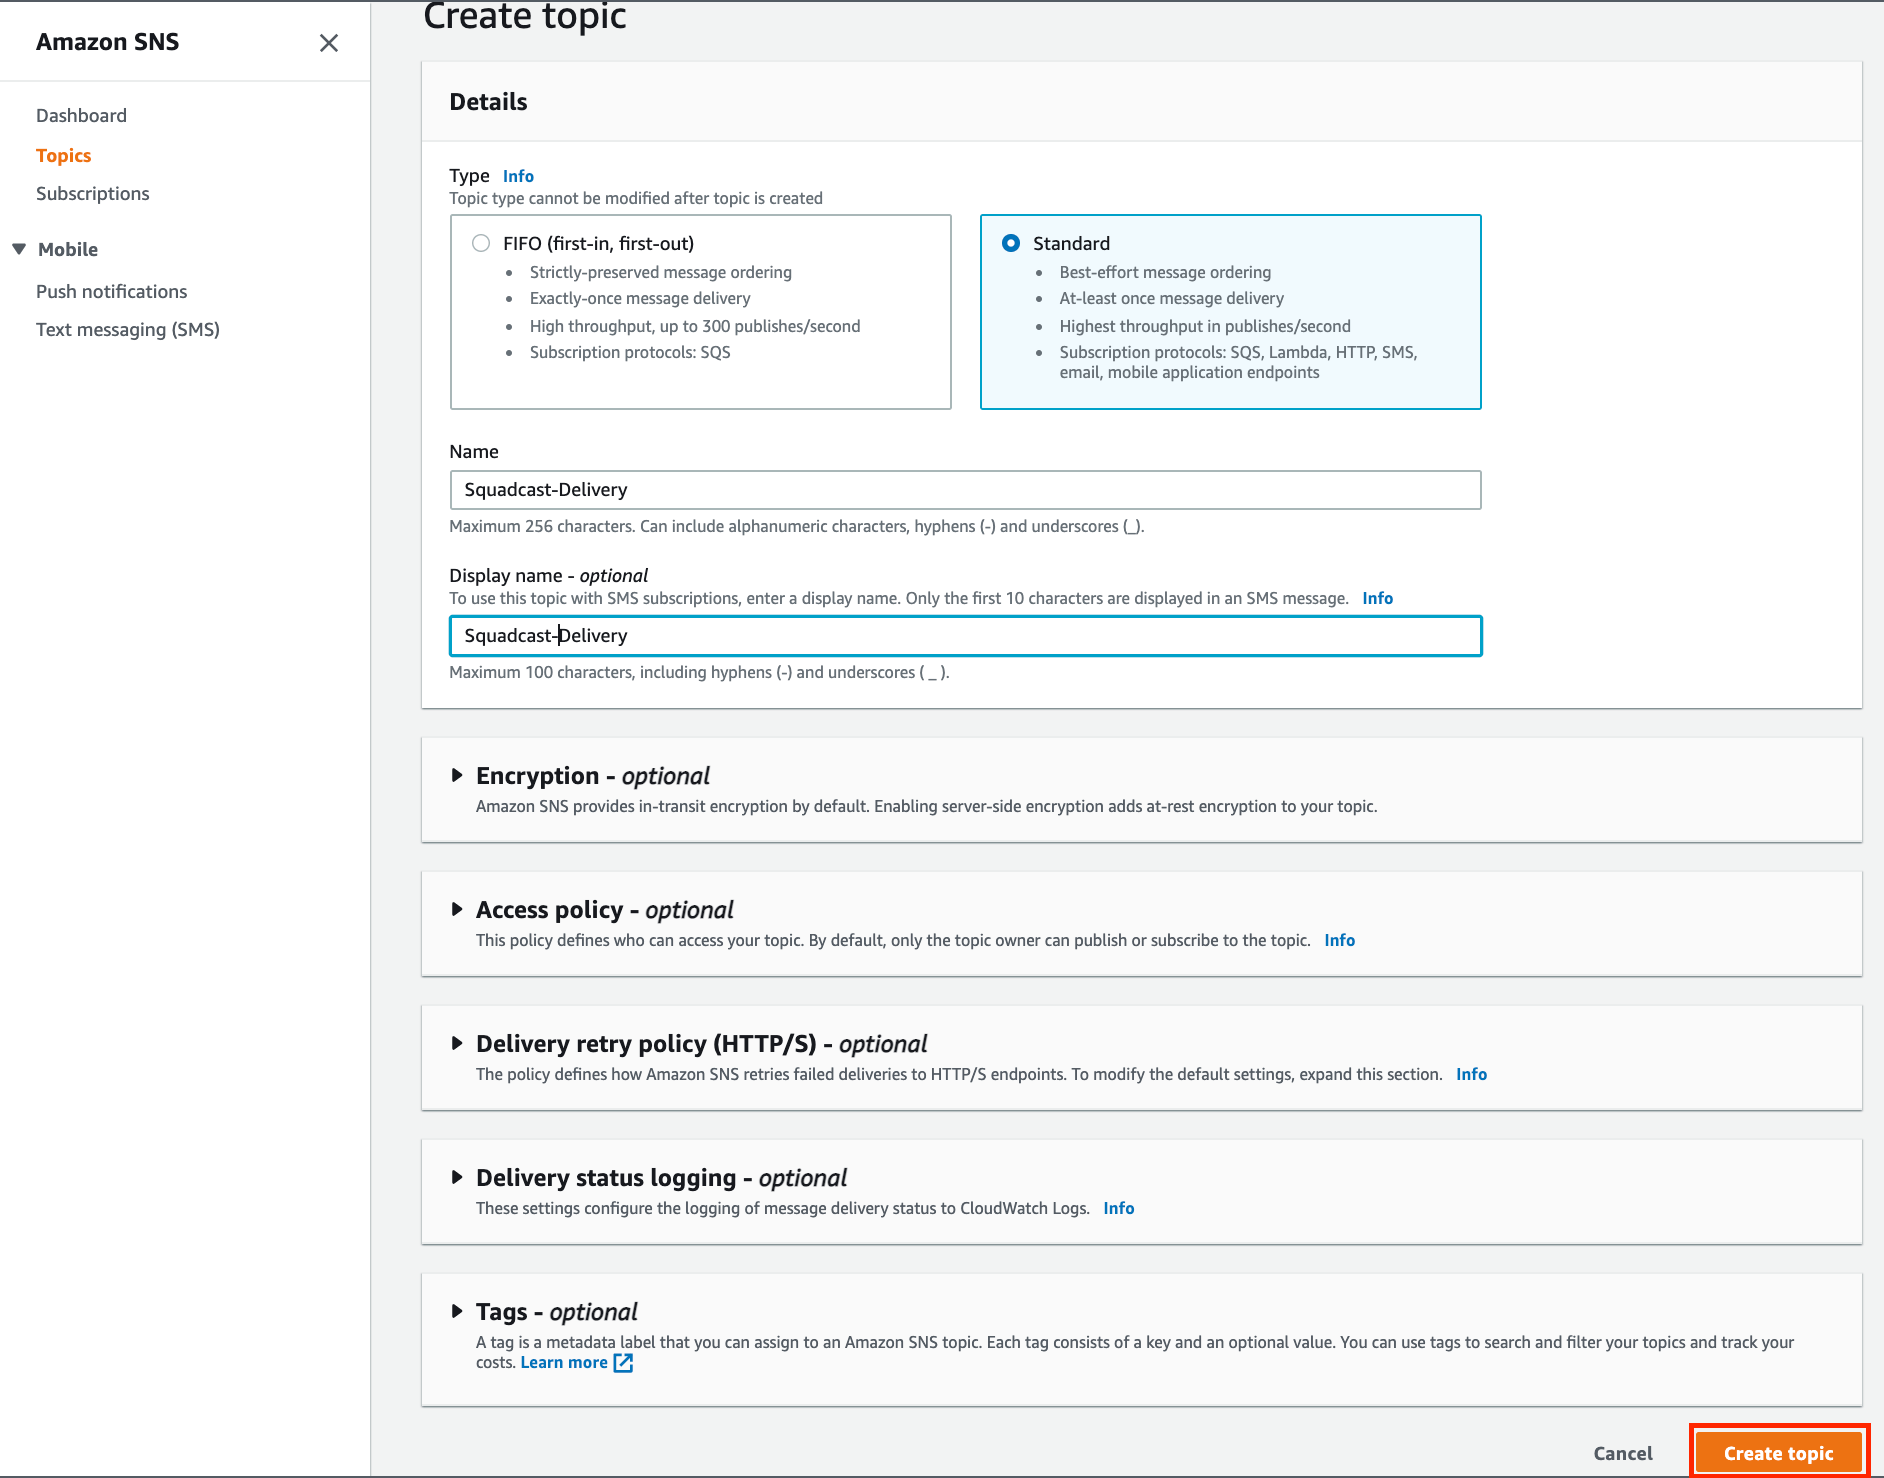This screenshot has height=1478, width=1884.
Task: Expand the Tags optional section
Action: coord(457,1311)
